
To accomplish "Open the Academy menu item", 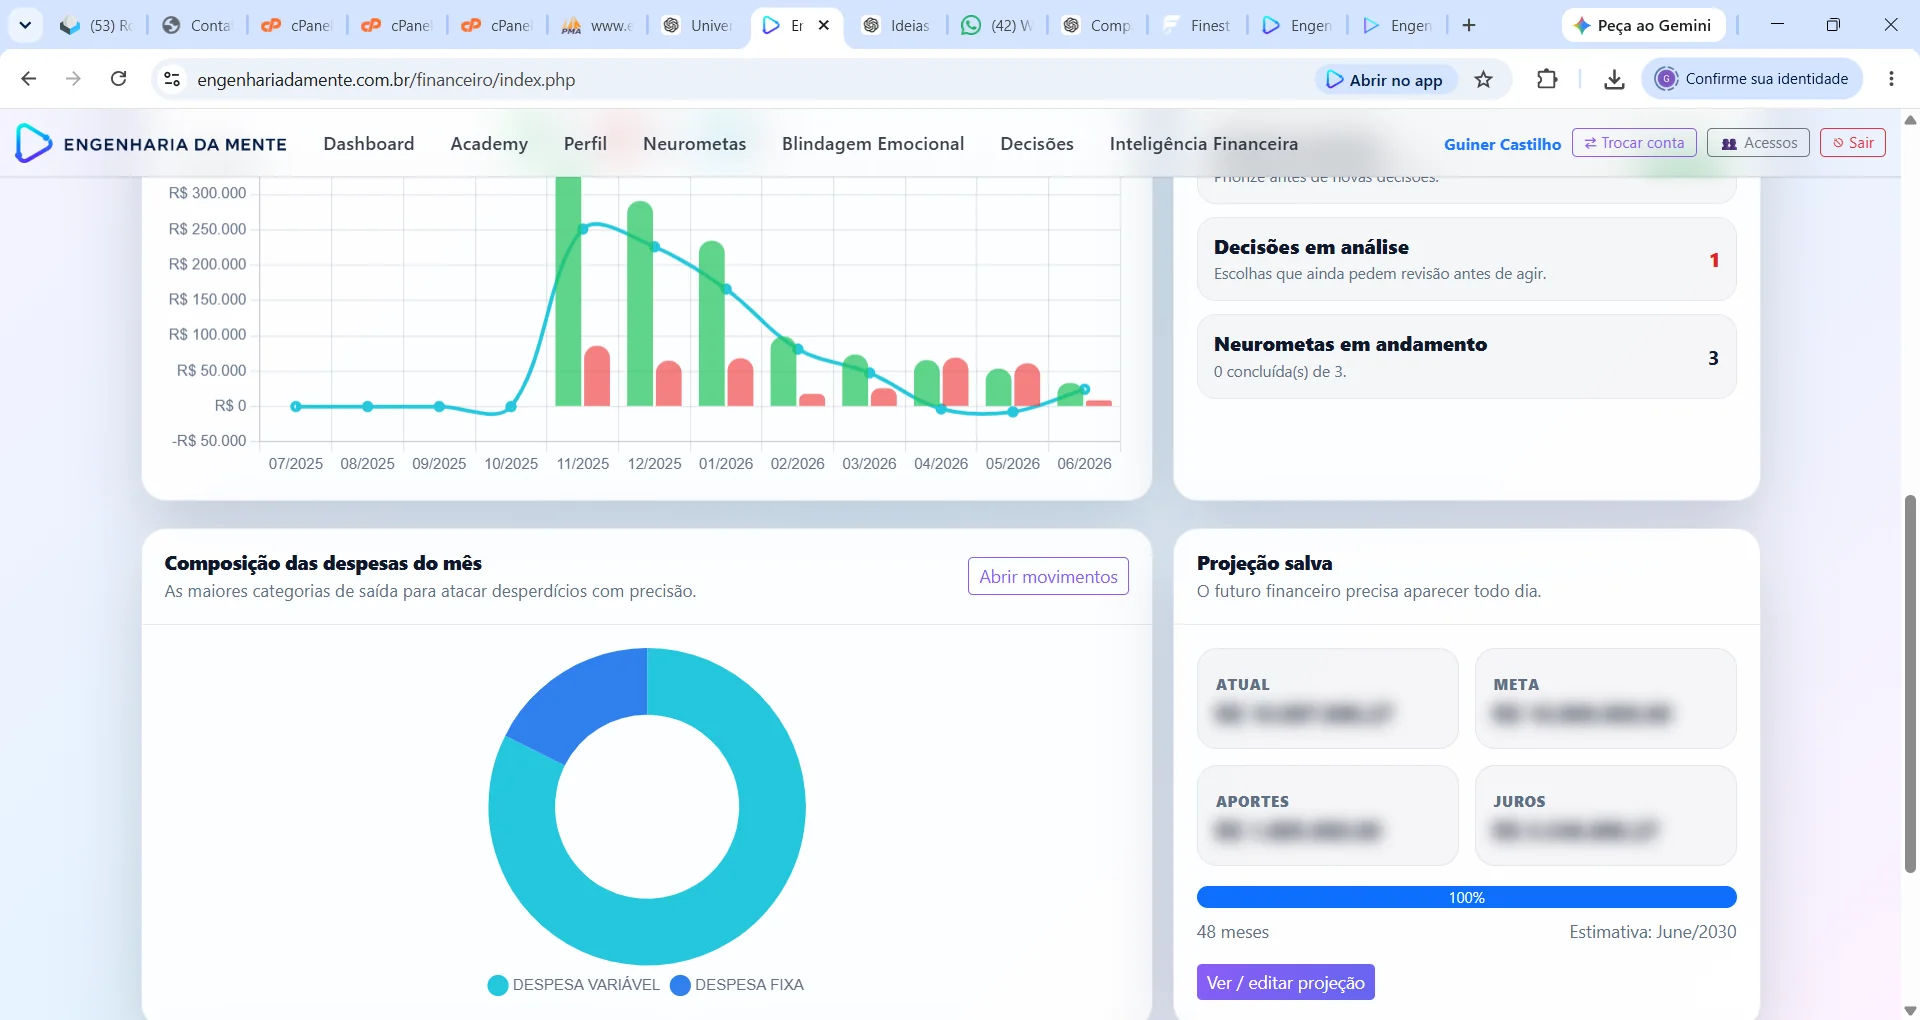I will point(489,144).
